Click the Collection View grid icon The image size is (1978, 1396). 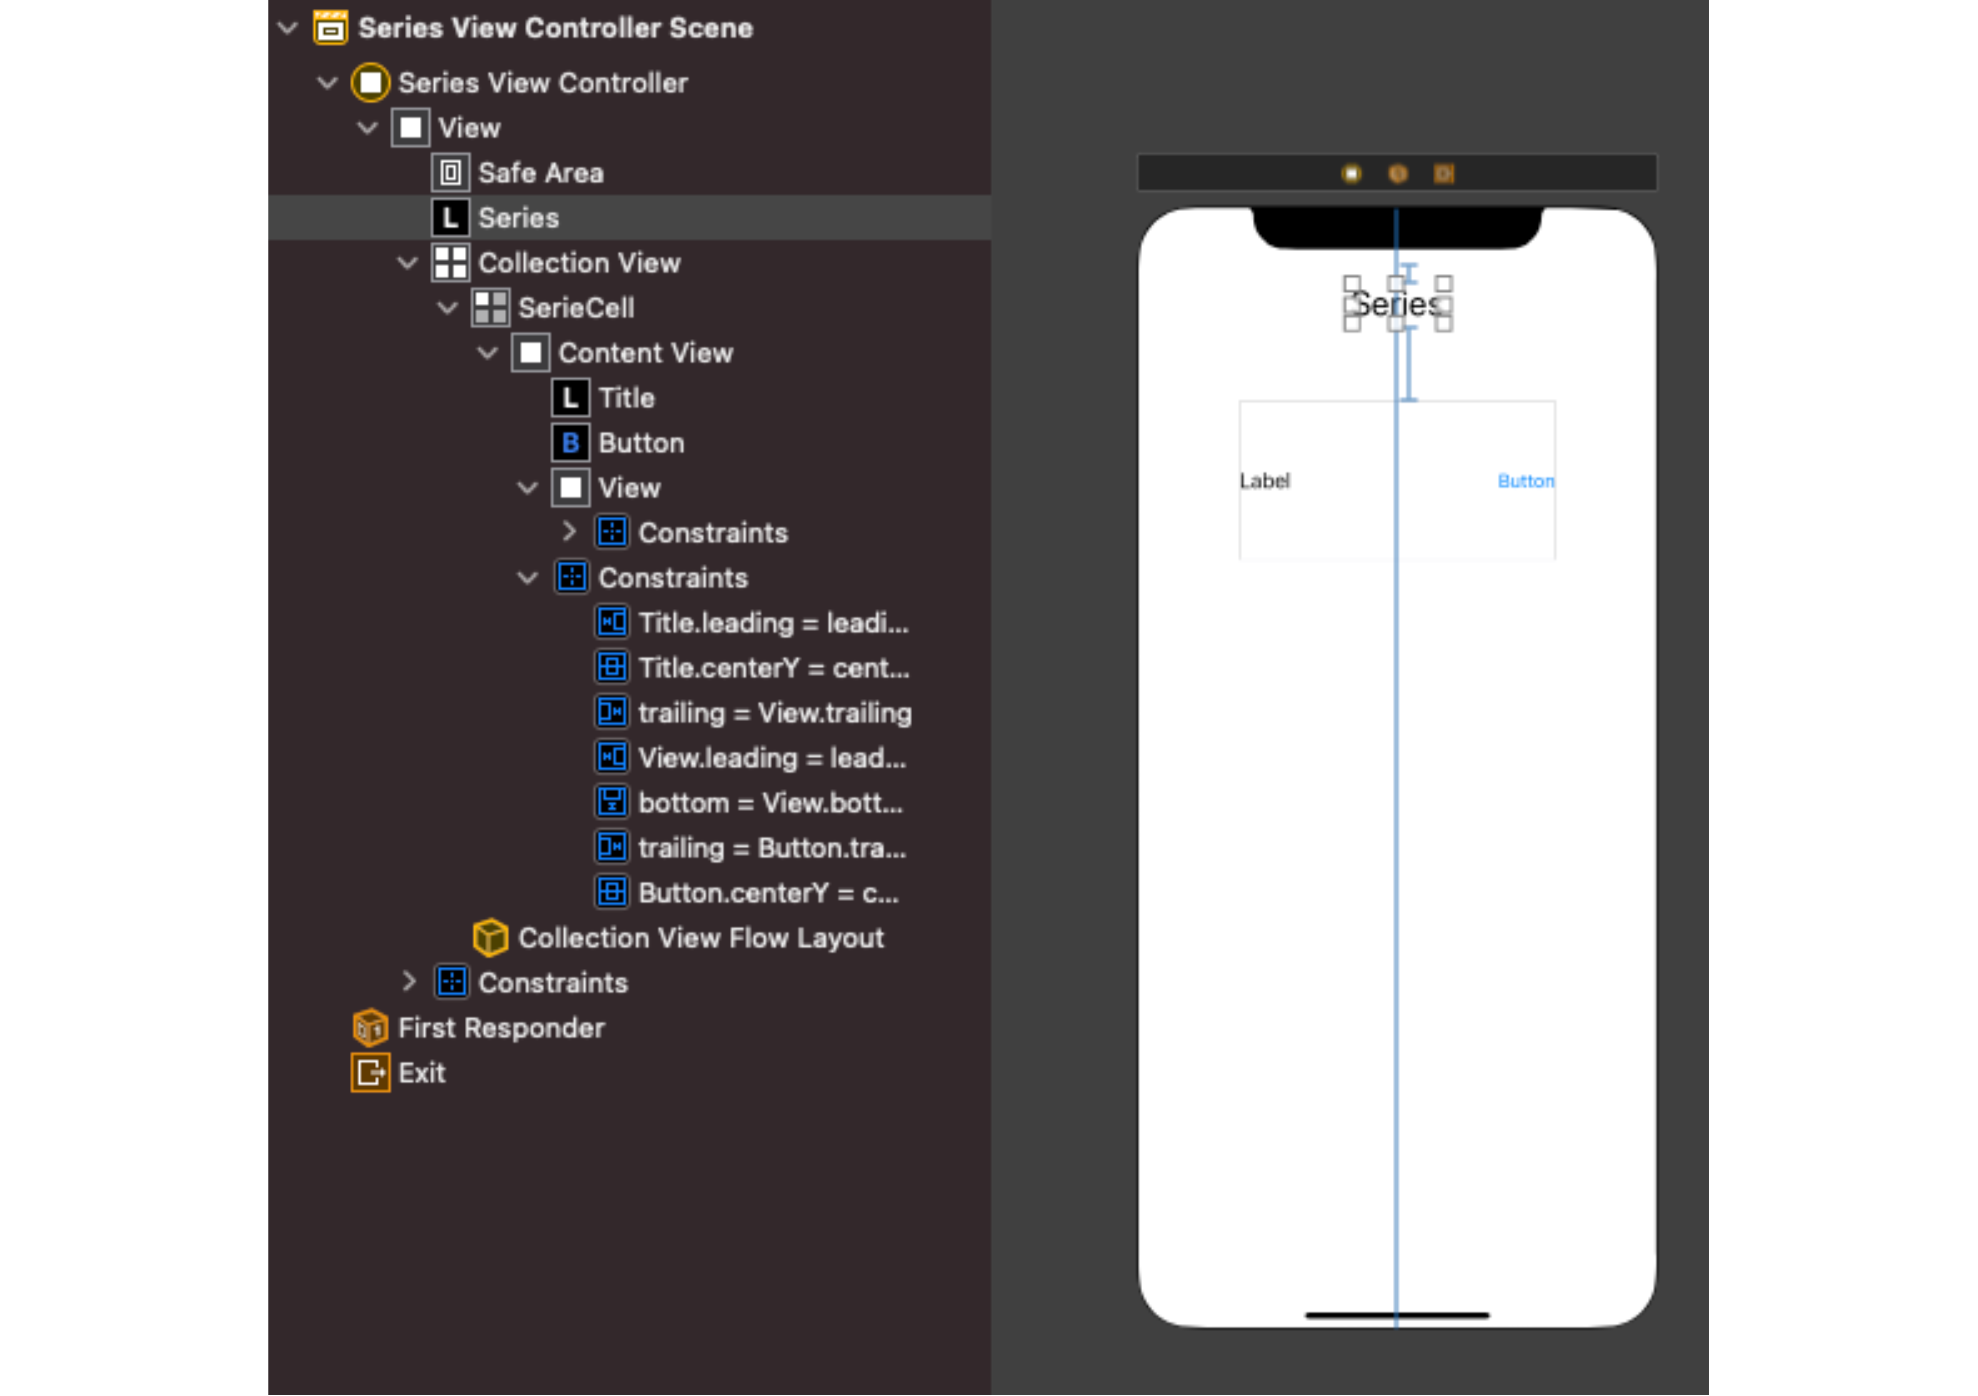point(450,263)
